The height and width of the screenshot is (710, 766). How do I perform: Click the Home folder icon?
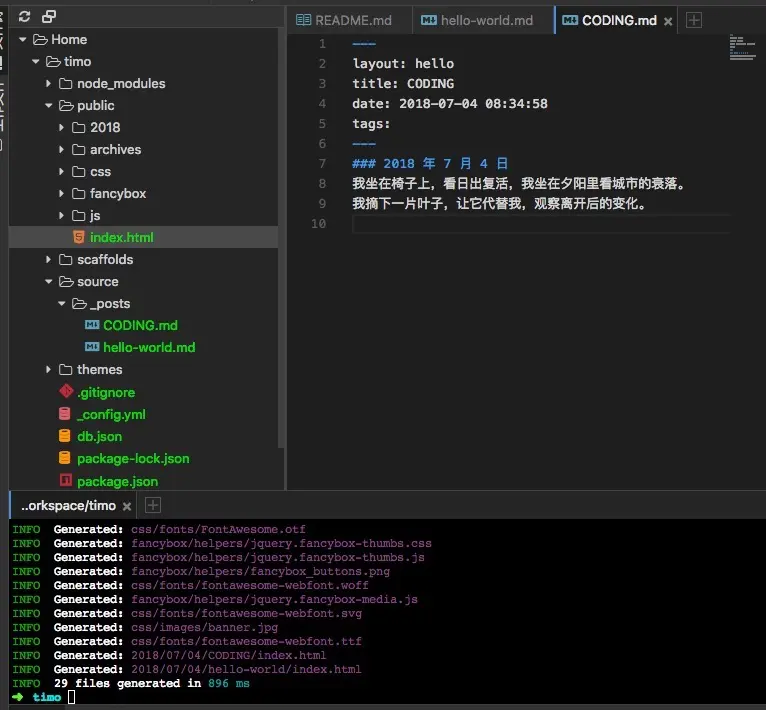coord(40,40)
